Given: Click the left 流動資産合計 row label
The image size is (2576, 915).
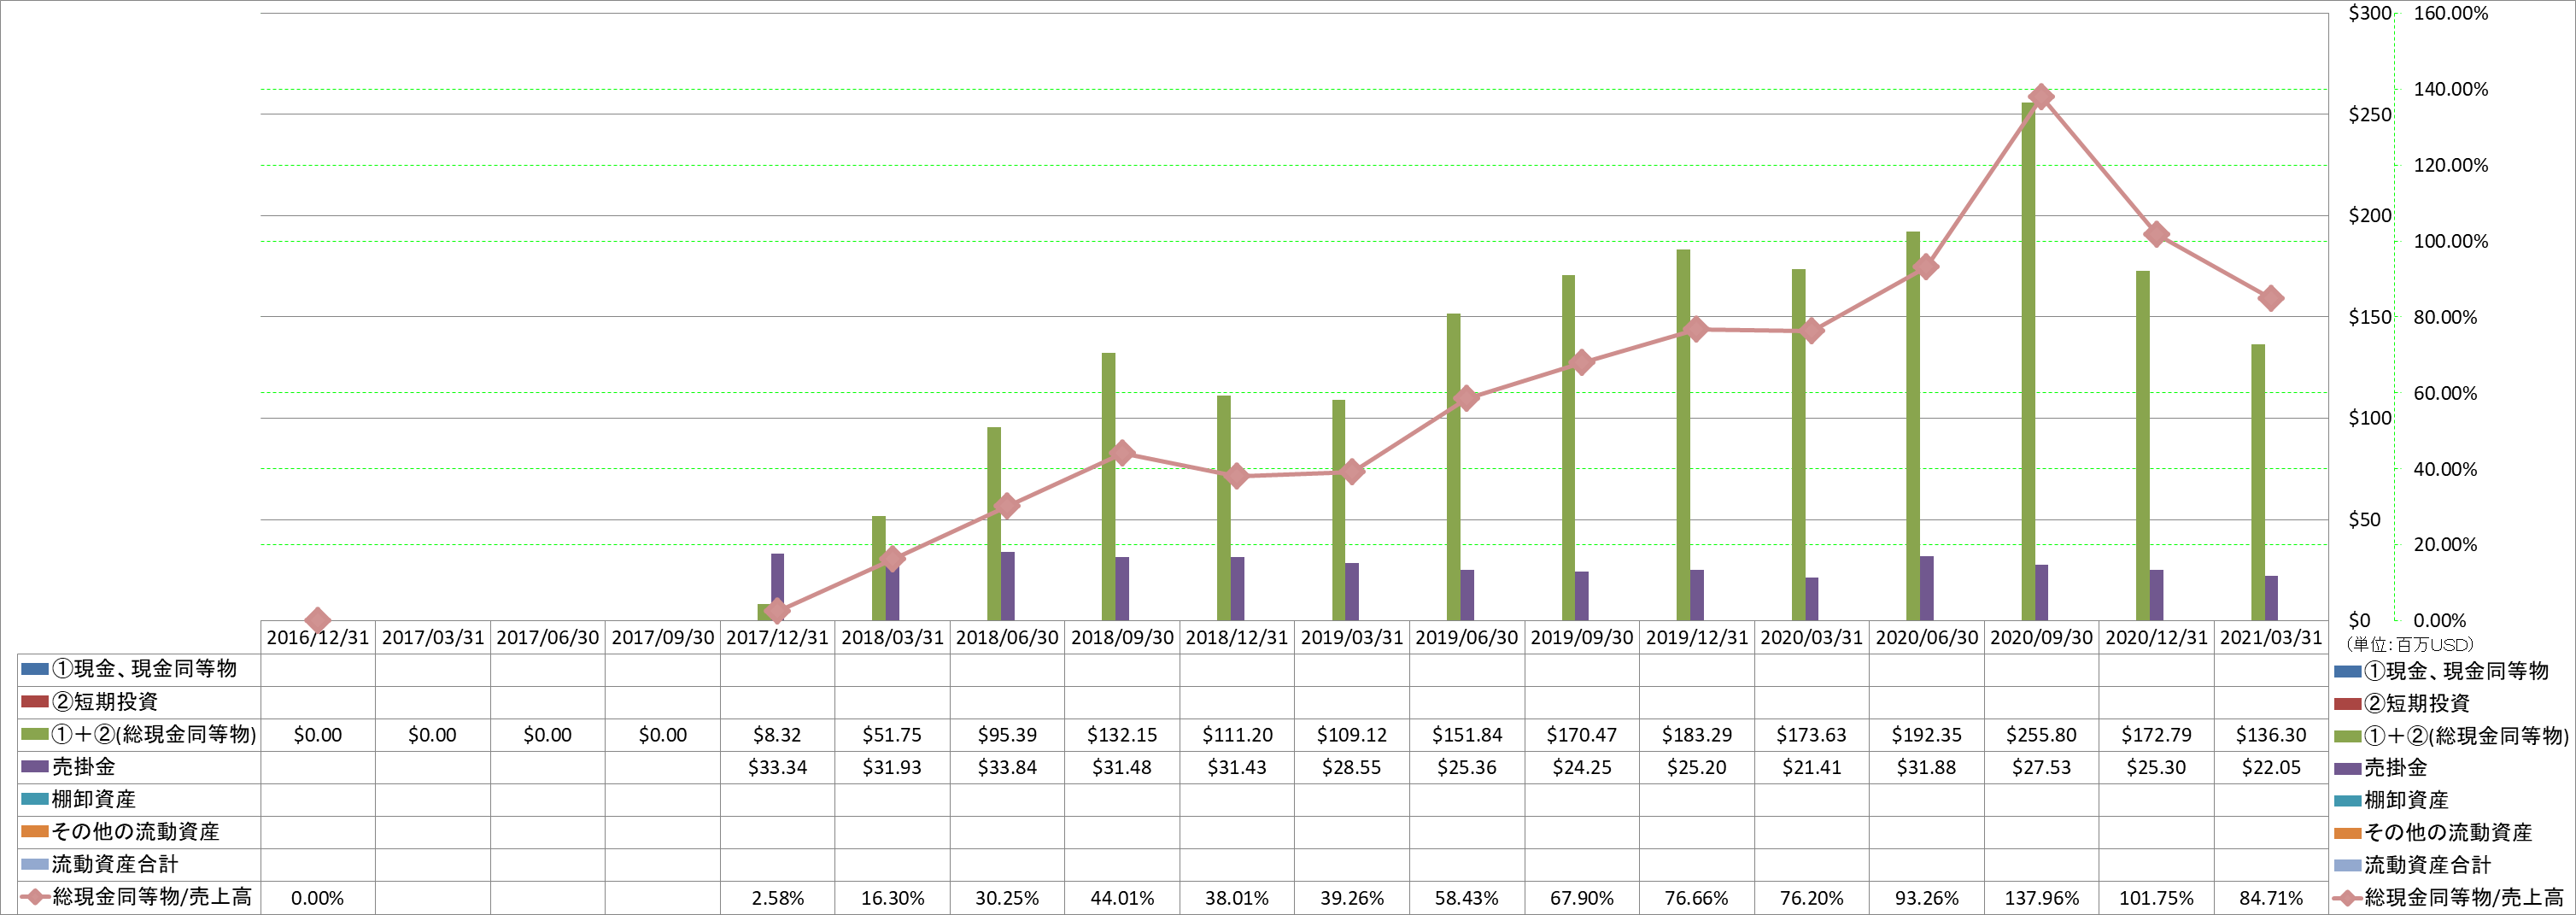Looking at the screenshot, I should (115, 864).
